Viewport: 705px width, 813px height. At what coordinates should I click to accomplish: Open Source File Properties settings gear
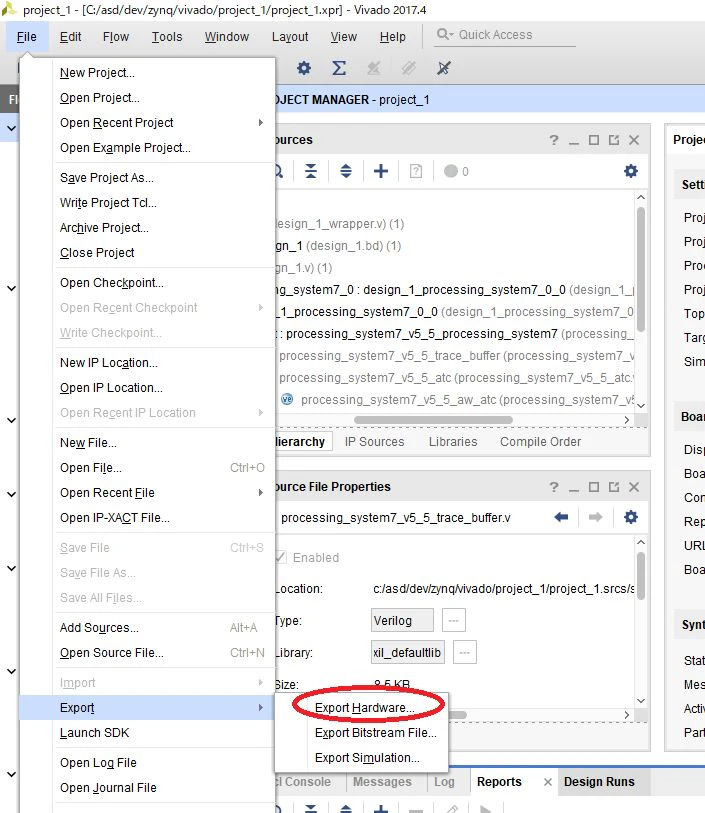[631, 517]
